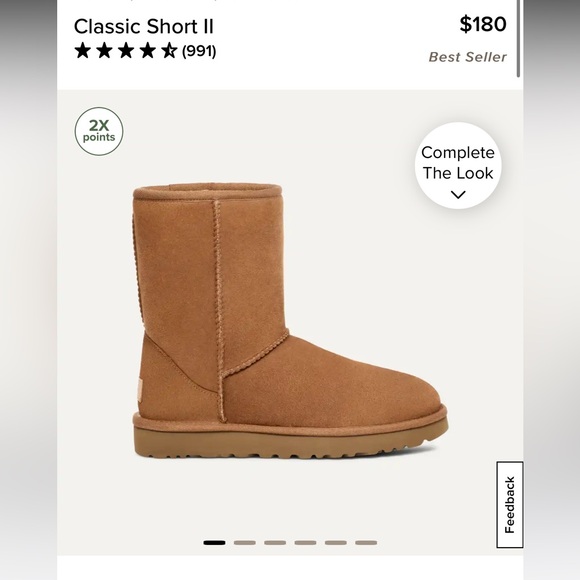Jump to the third carousel image dash
This screenshot has width=580, height=580.
[275, 543]
